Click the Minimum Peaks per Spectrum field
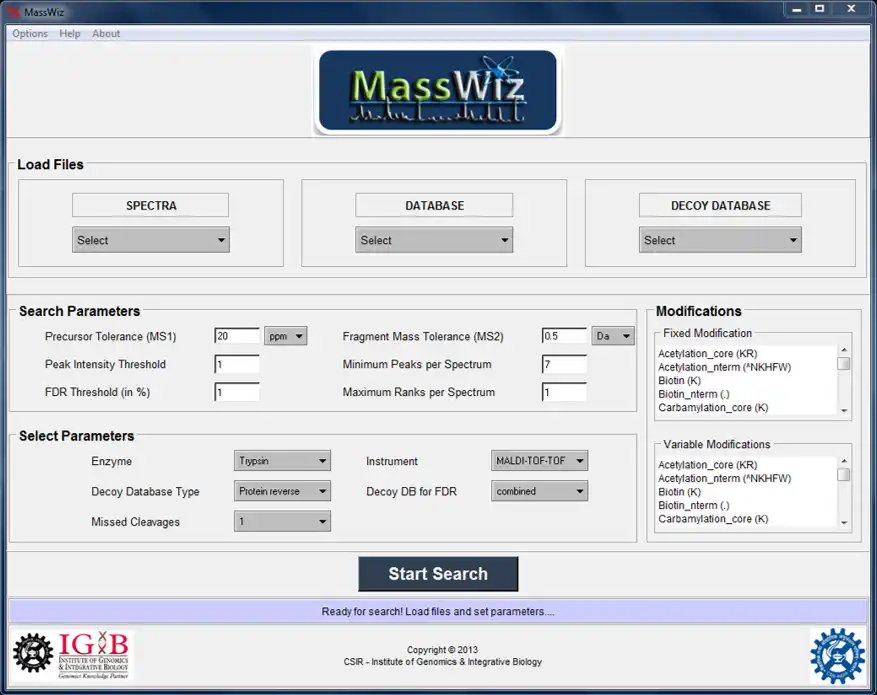This screenshot has width=877, height=695. tap(564, 364)
